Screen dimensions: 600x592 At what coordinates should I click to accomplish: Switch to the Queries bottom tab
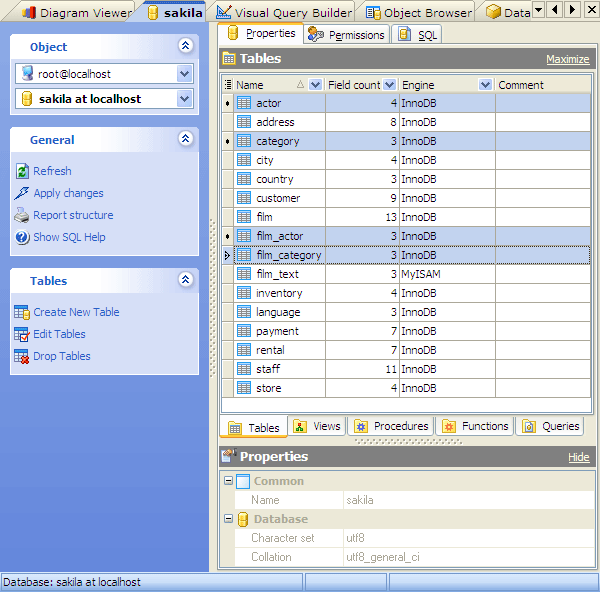coord(550,426)
